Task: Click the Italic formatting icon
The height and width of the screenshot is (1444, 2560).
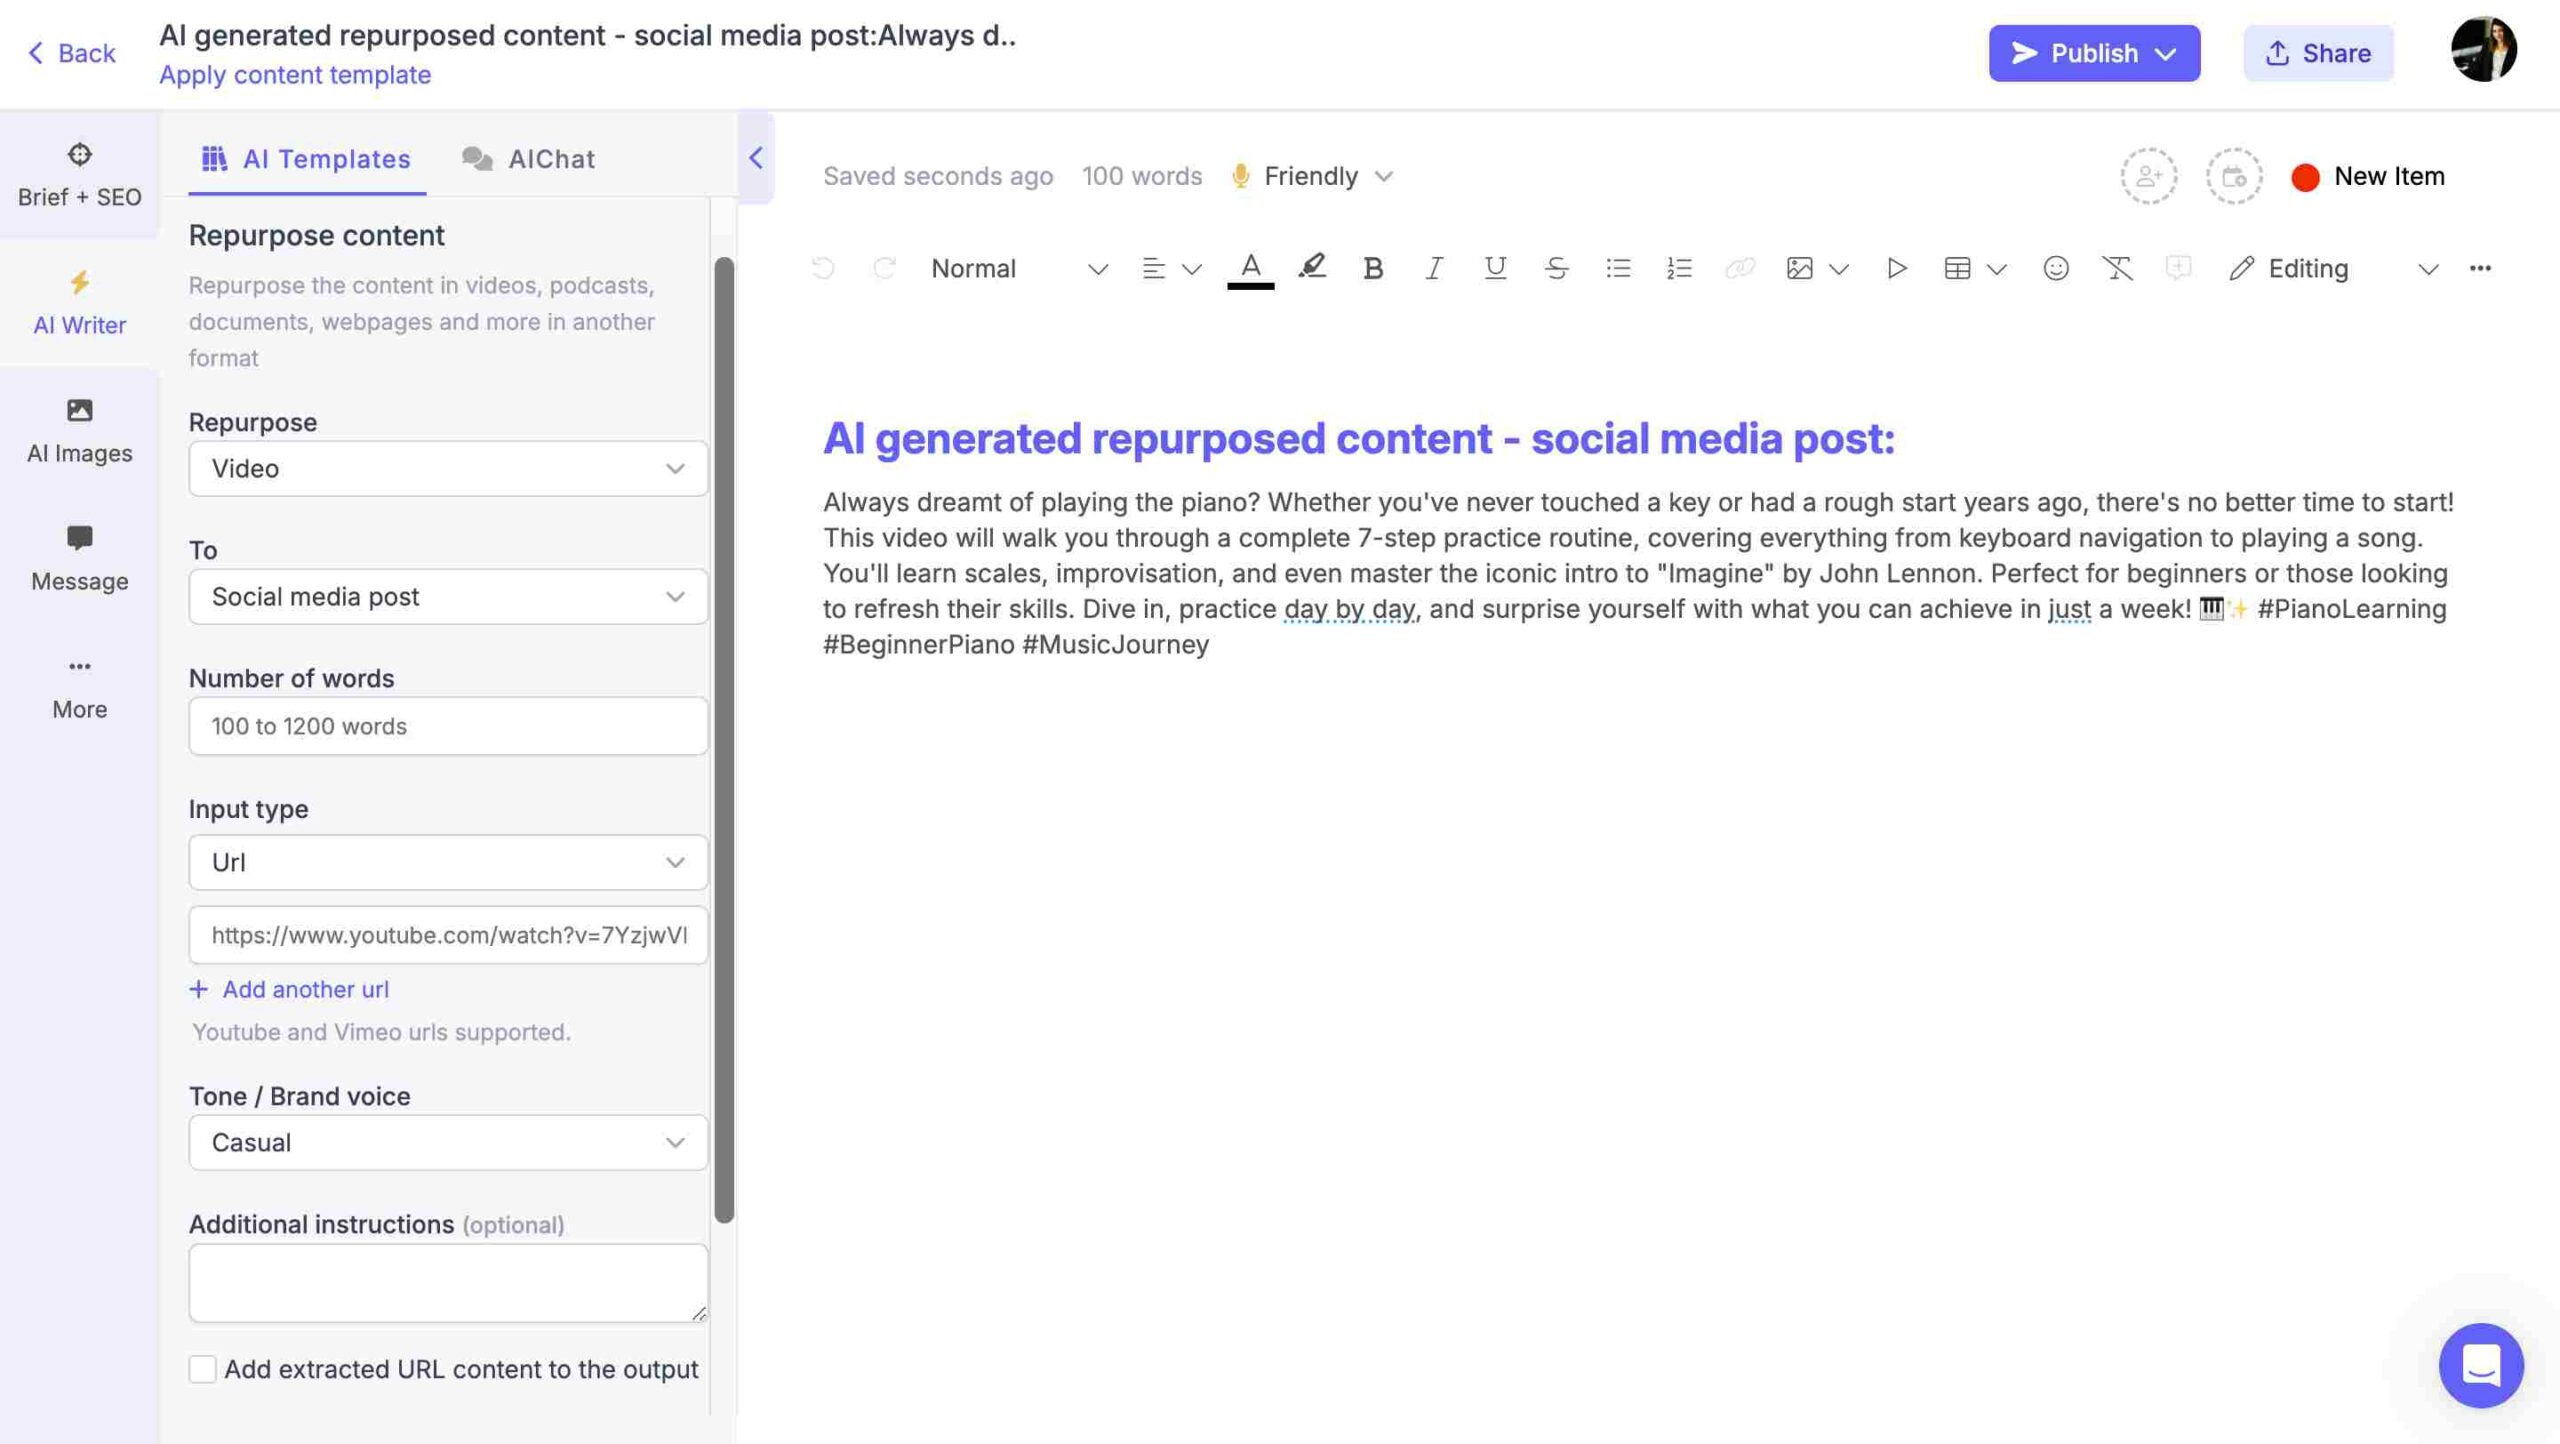Action: [1431, 269]
